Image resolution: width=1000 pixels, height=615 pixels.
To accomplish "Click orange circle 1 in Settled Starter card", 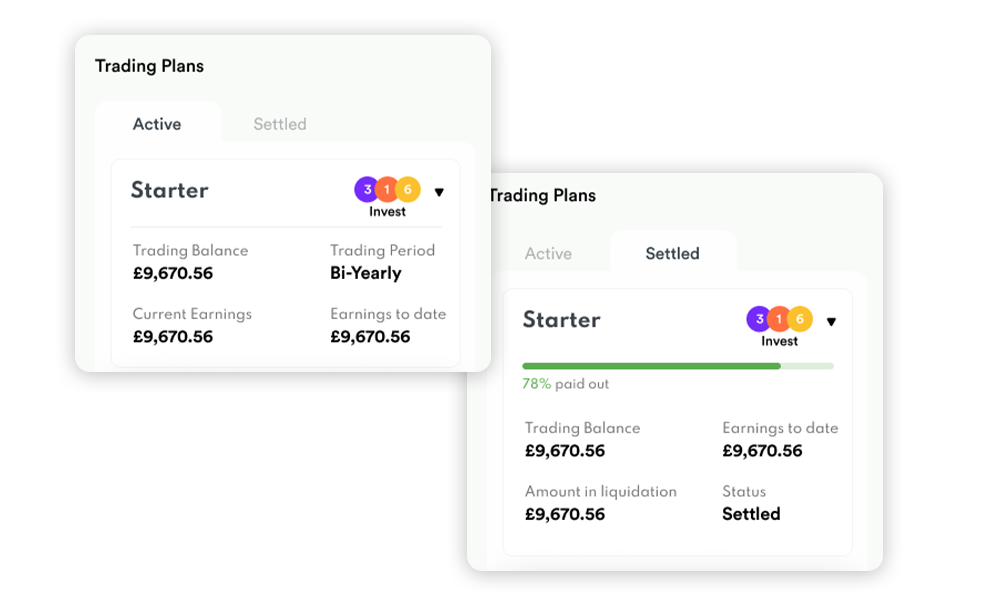I will 779,319.
